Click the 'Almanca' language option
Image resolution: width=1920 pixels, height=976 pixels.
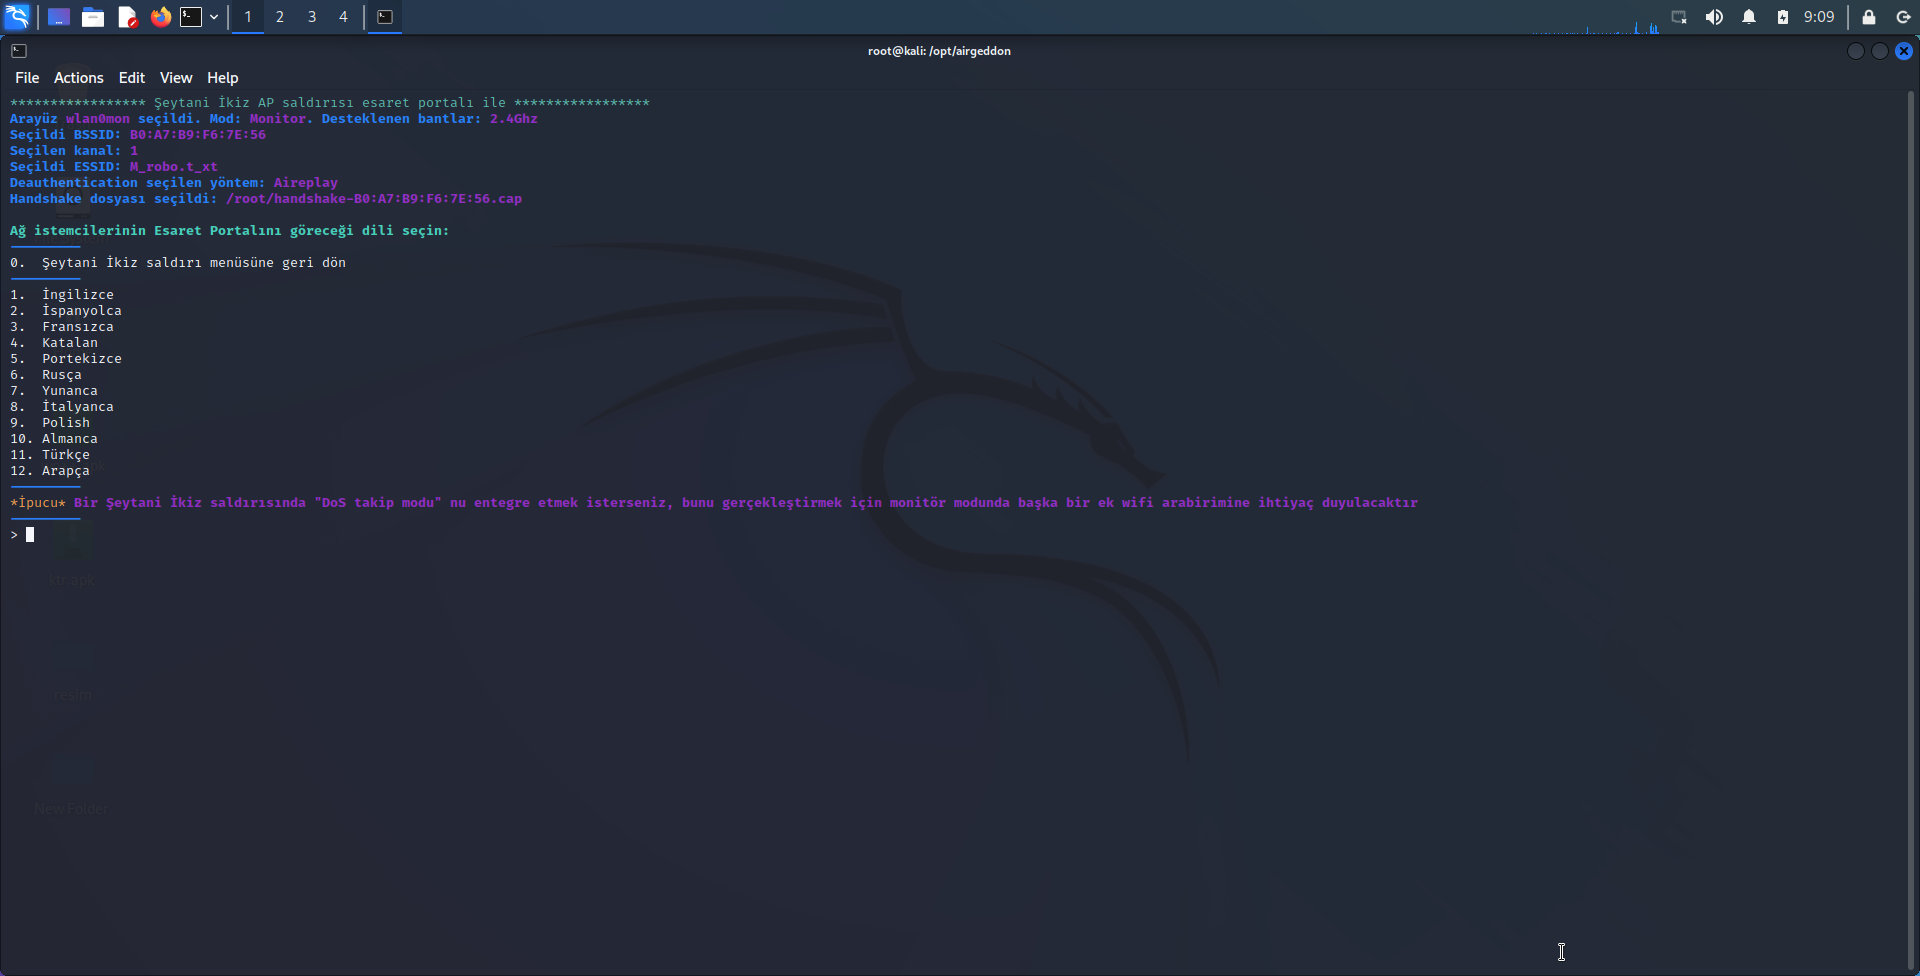click(x=70, y=439)
